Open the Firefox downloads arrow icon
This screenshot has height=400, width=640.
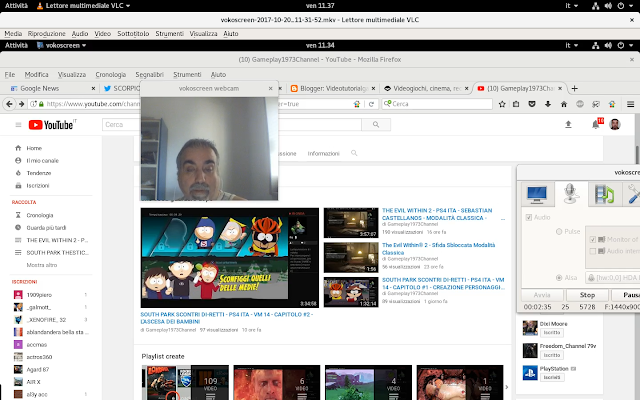pos(548,104)
